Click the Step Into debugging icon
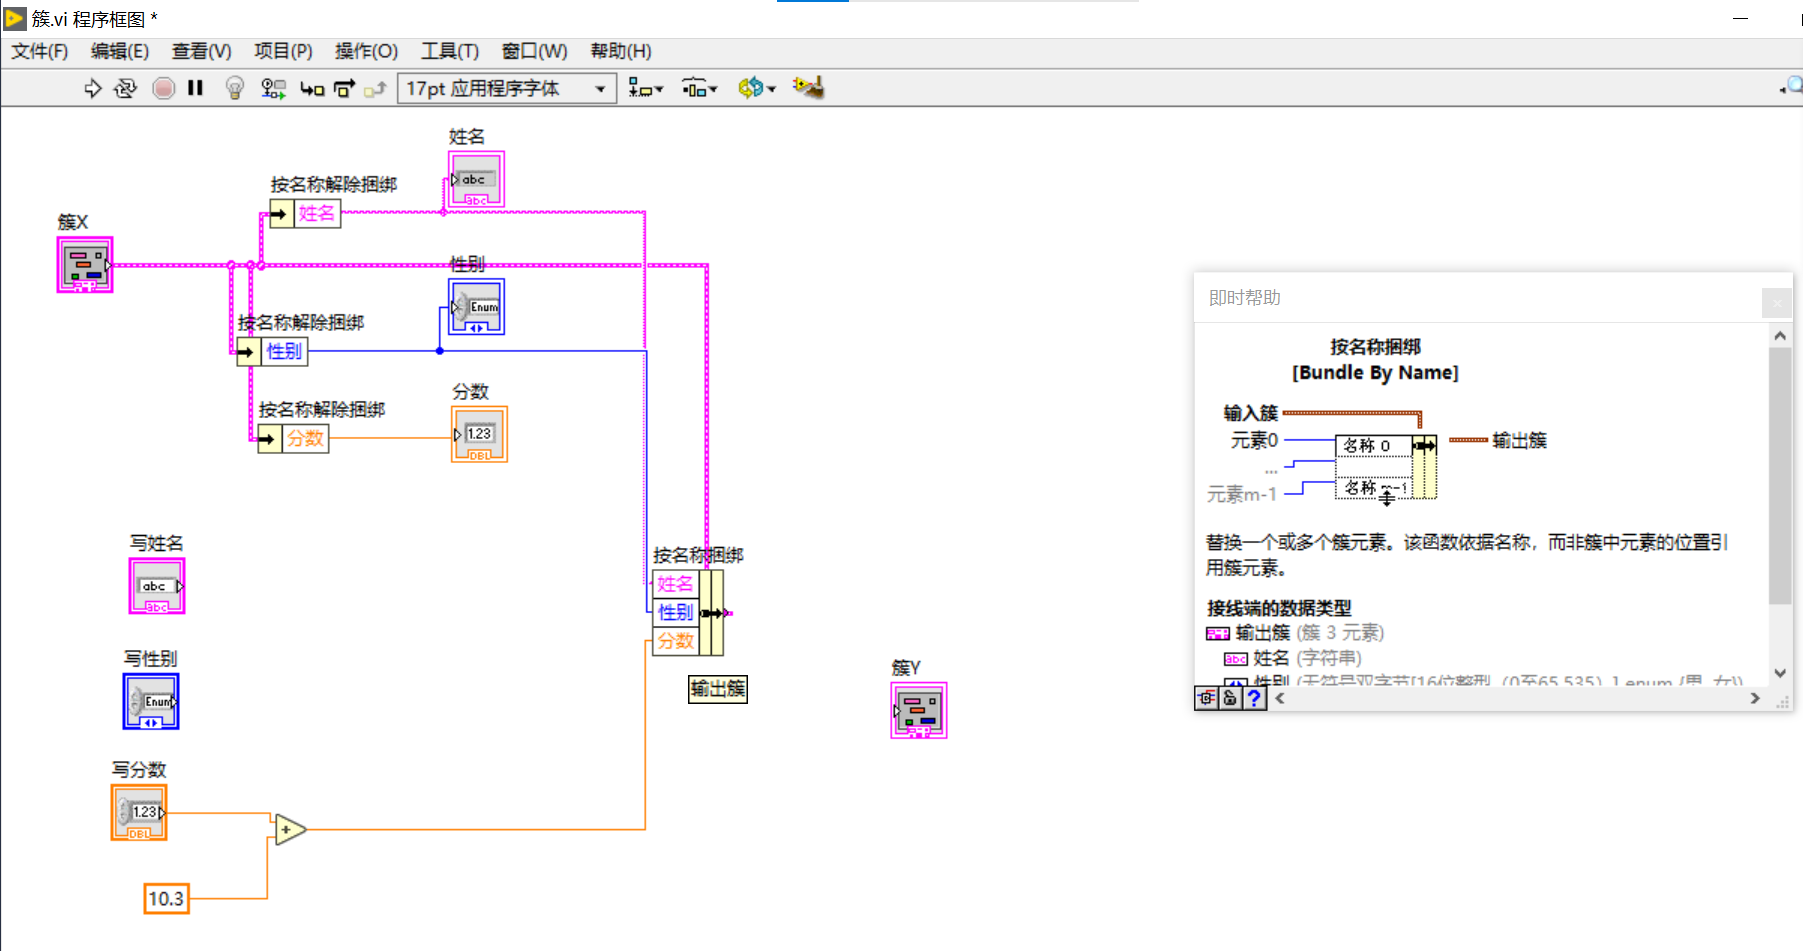 pos(311,88)
